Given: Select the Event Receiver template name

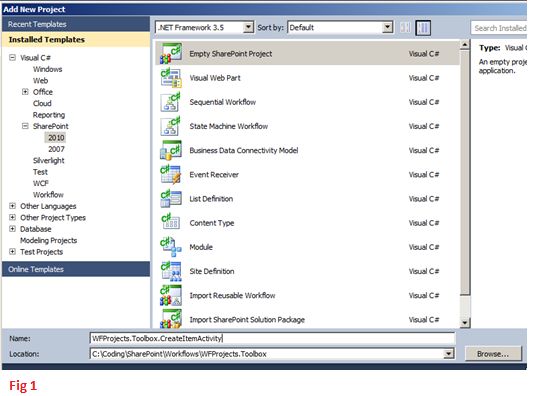Looking at the screenshot, I should [x=214, y=174].
